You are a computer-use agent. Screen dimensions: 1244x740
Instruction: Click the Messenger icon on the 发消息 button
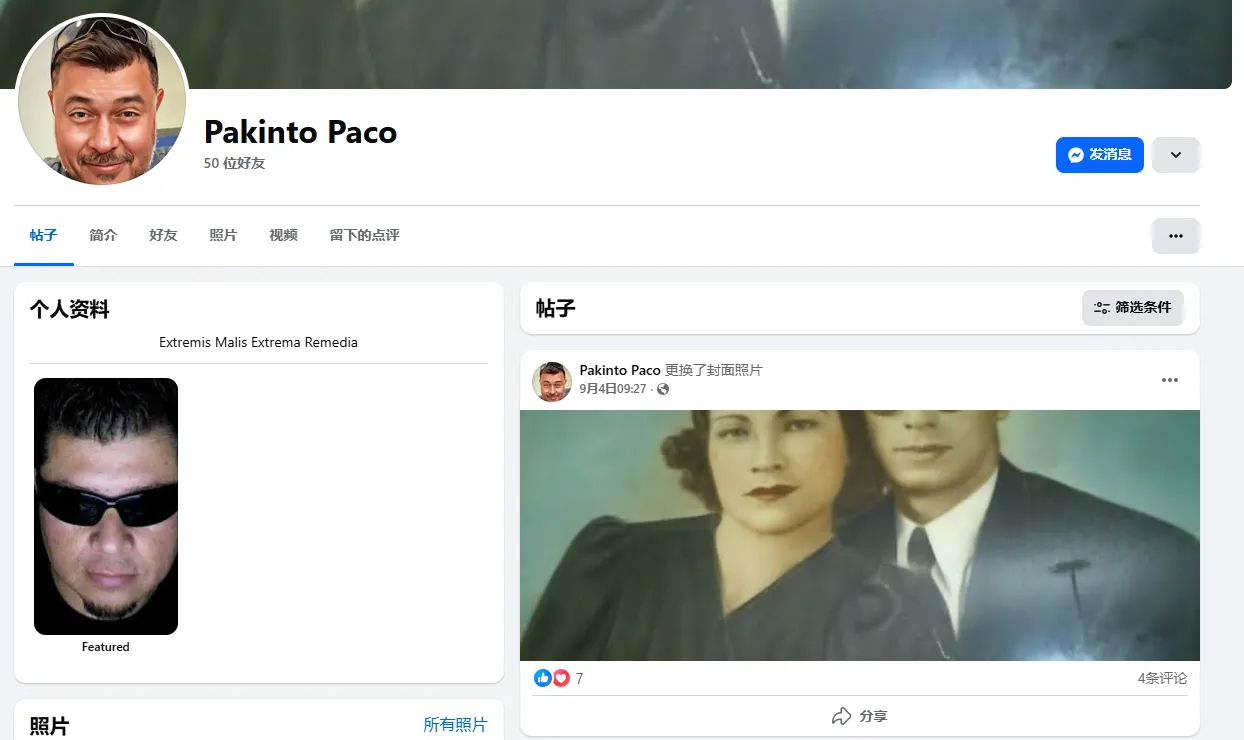pyautogui.click(x=1074, y=155)
